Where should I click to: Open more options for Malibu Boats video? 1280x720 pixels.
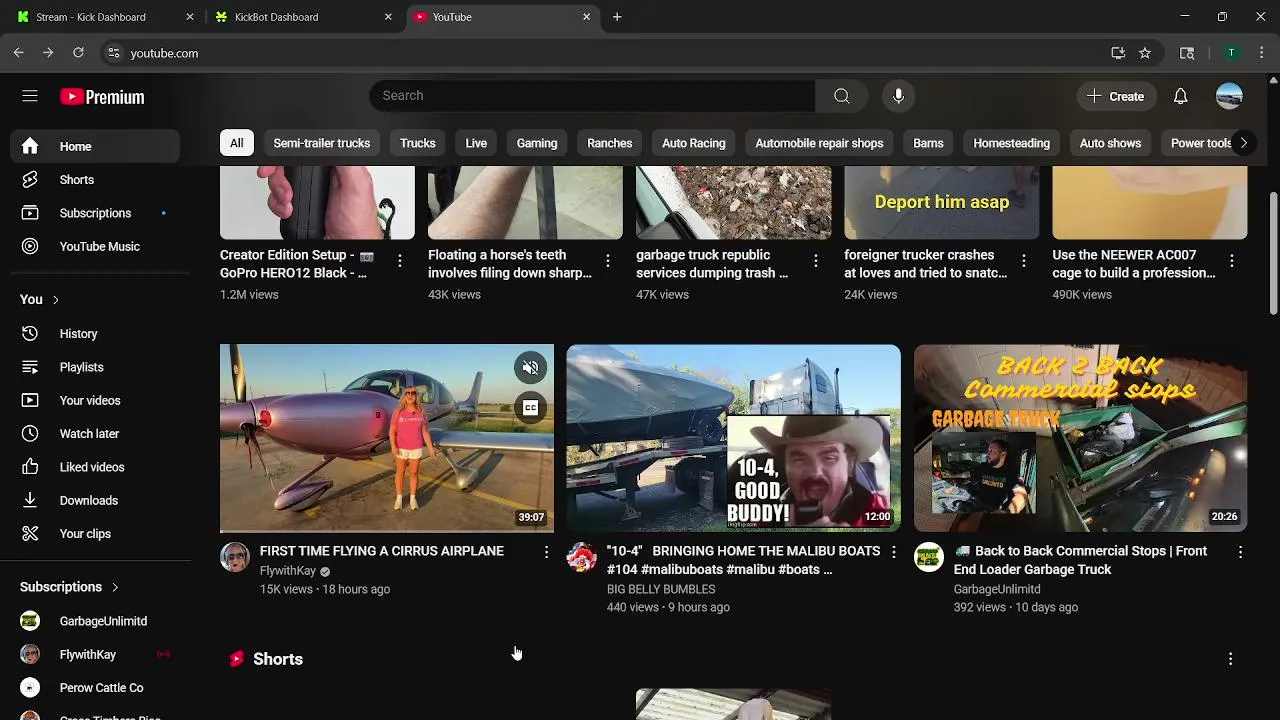pyautogui.click(x=894, y=552)
